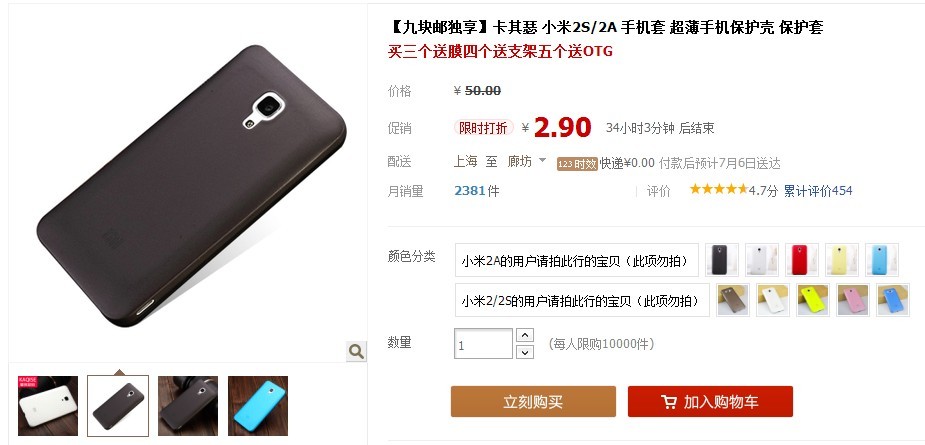Decrease quantity with the down arrow

(524, 352)
